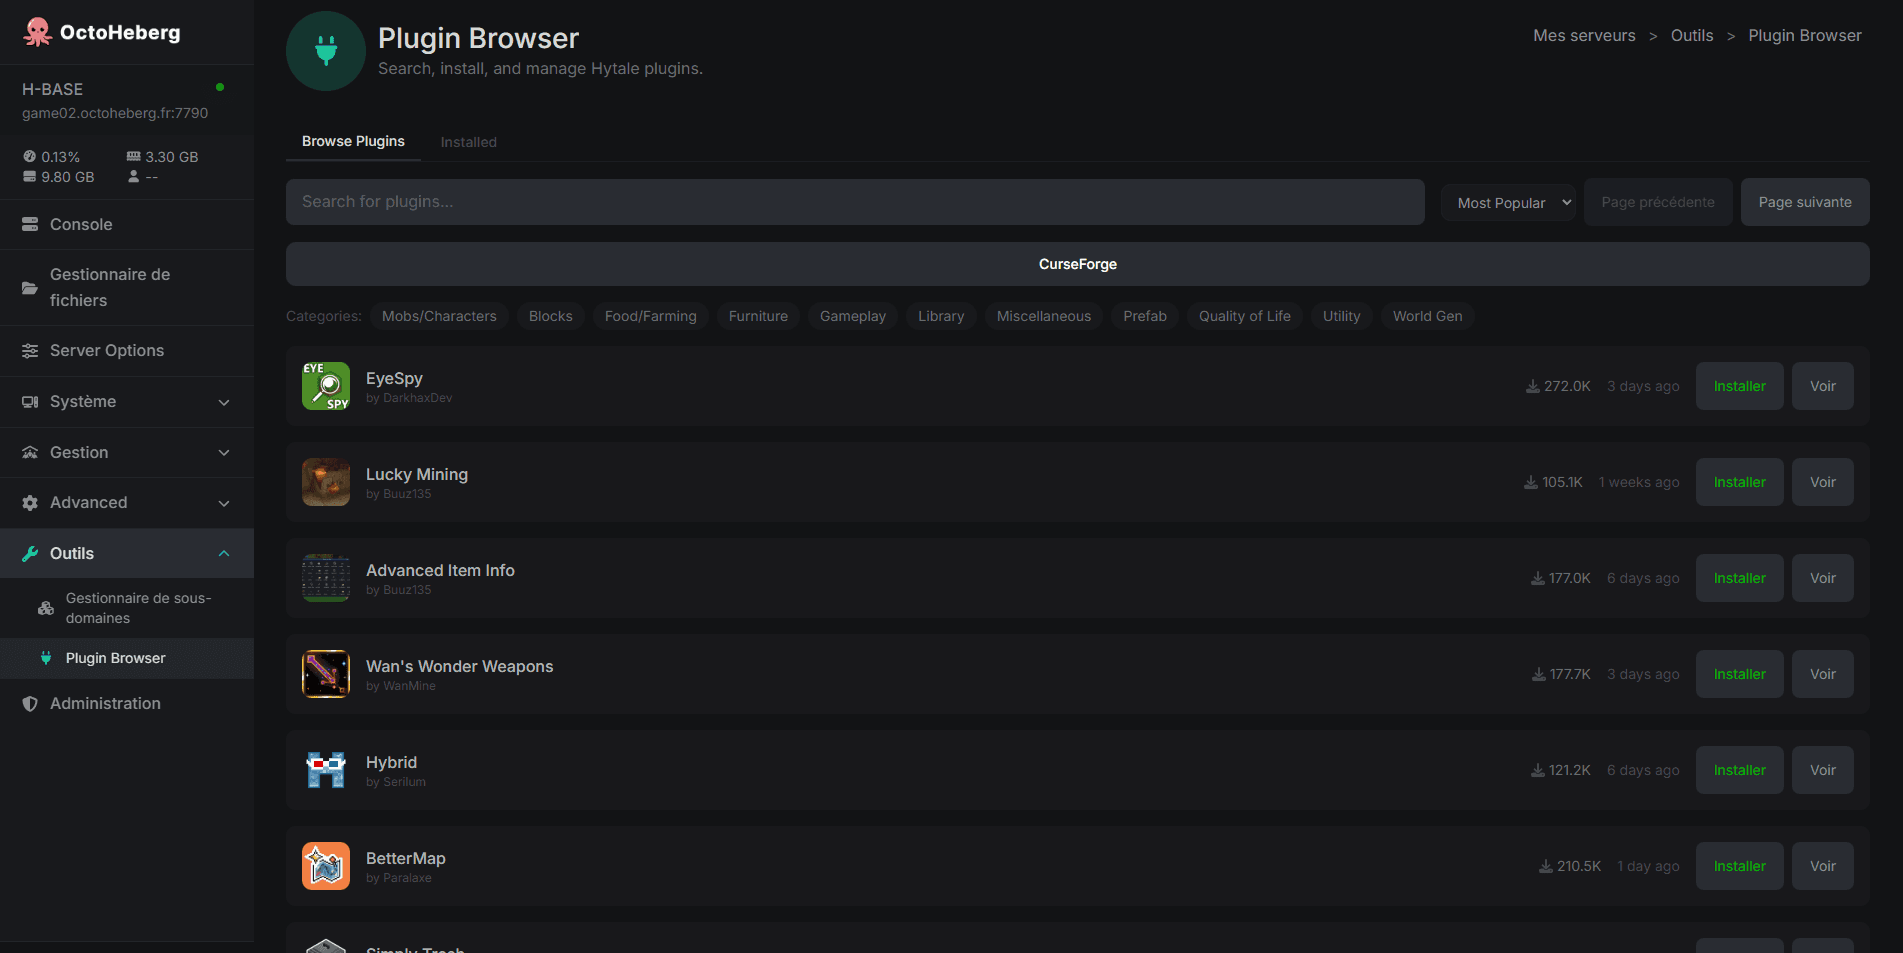The width and height of the screenshot is (1903, 953).
Task: View details of the EyeSpy plugin
Action: (x=1823, y=386)
